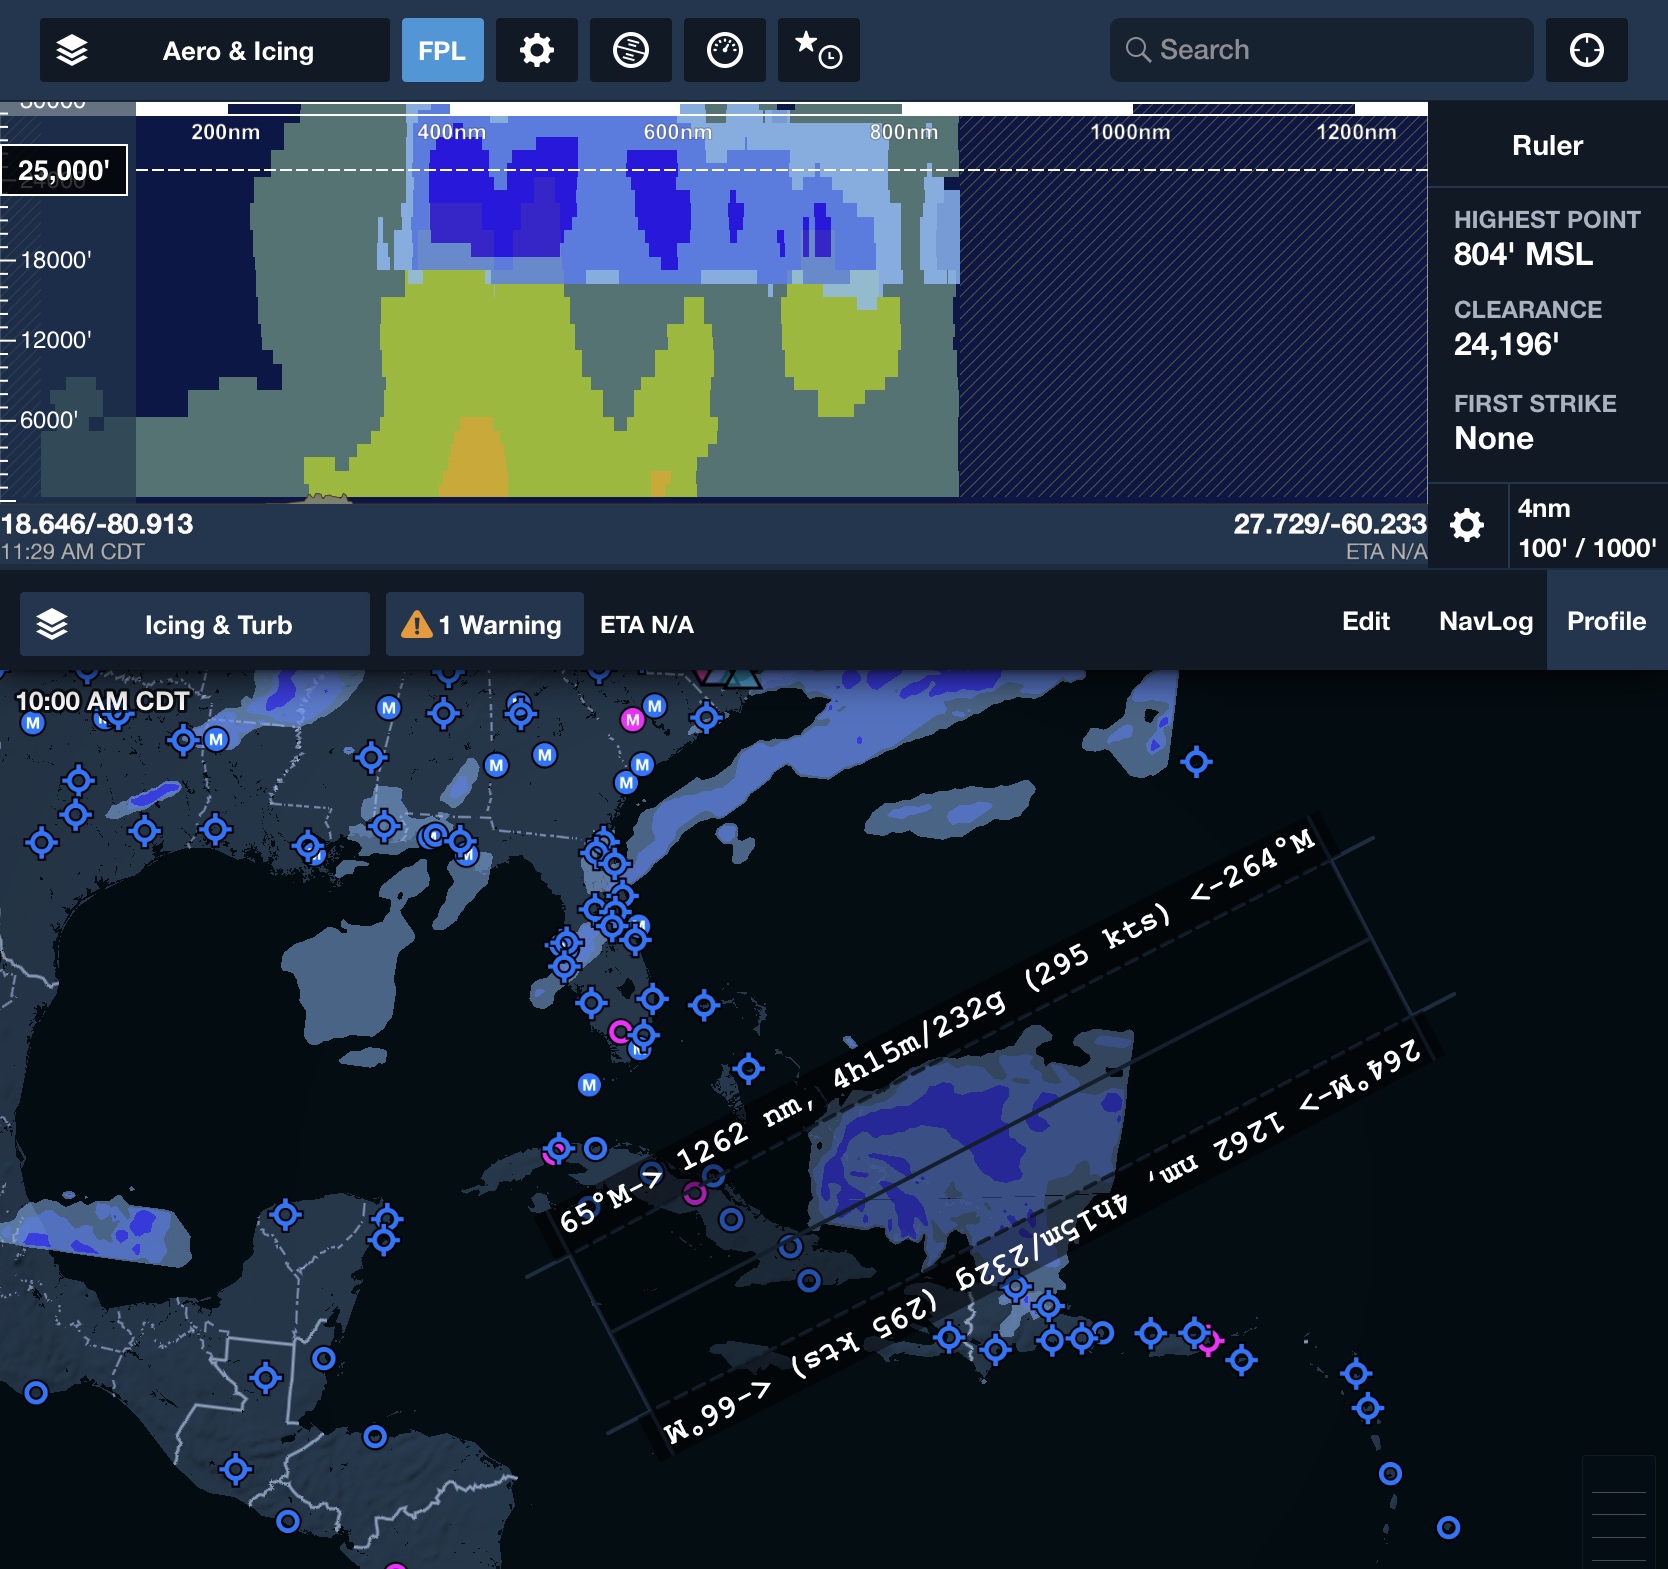Open the 25,000' altitude selector

tap(63, 168)
